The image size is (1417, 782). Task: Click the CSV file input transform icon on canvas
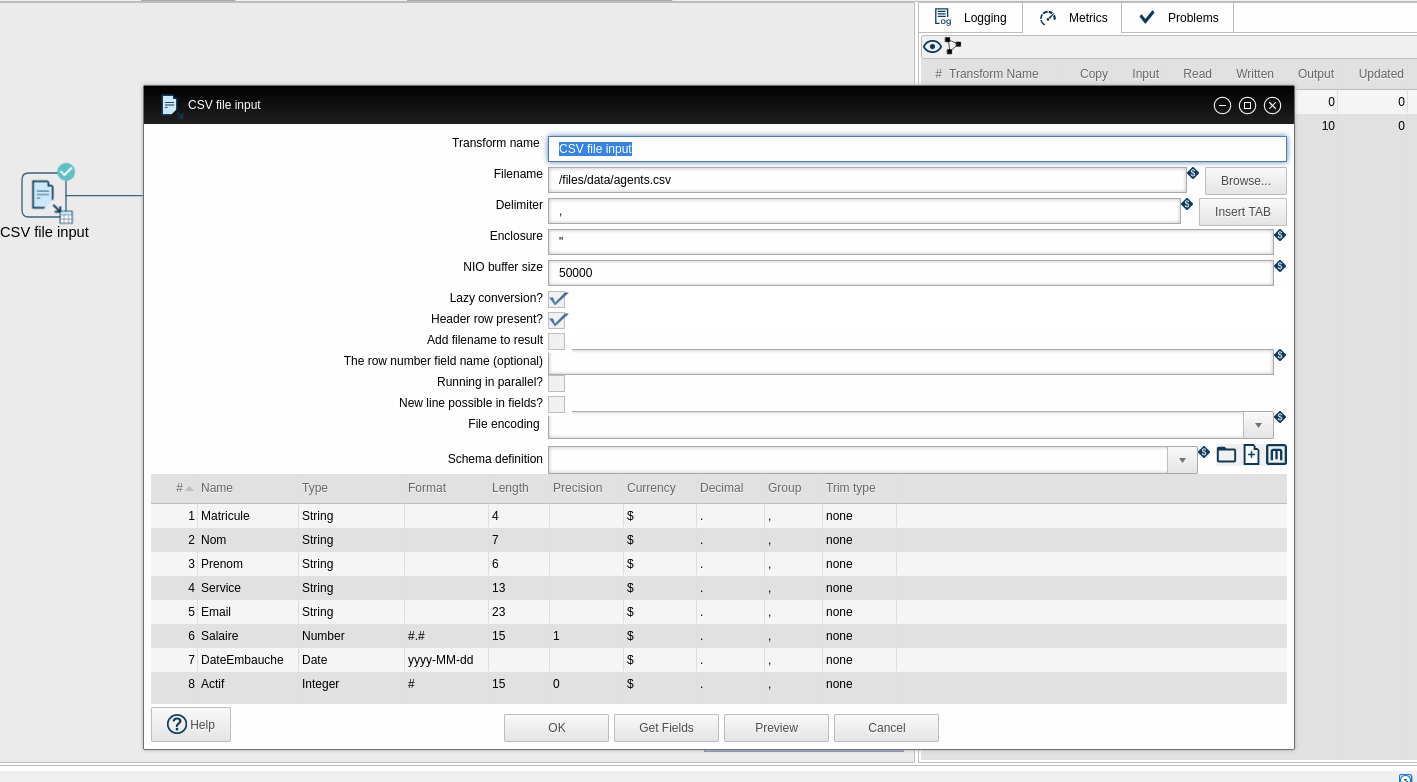coord(44,195)
